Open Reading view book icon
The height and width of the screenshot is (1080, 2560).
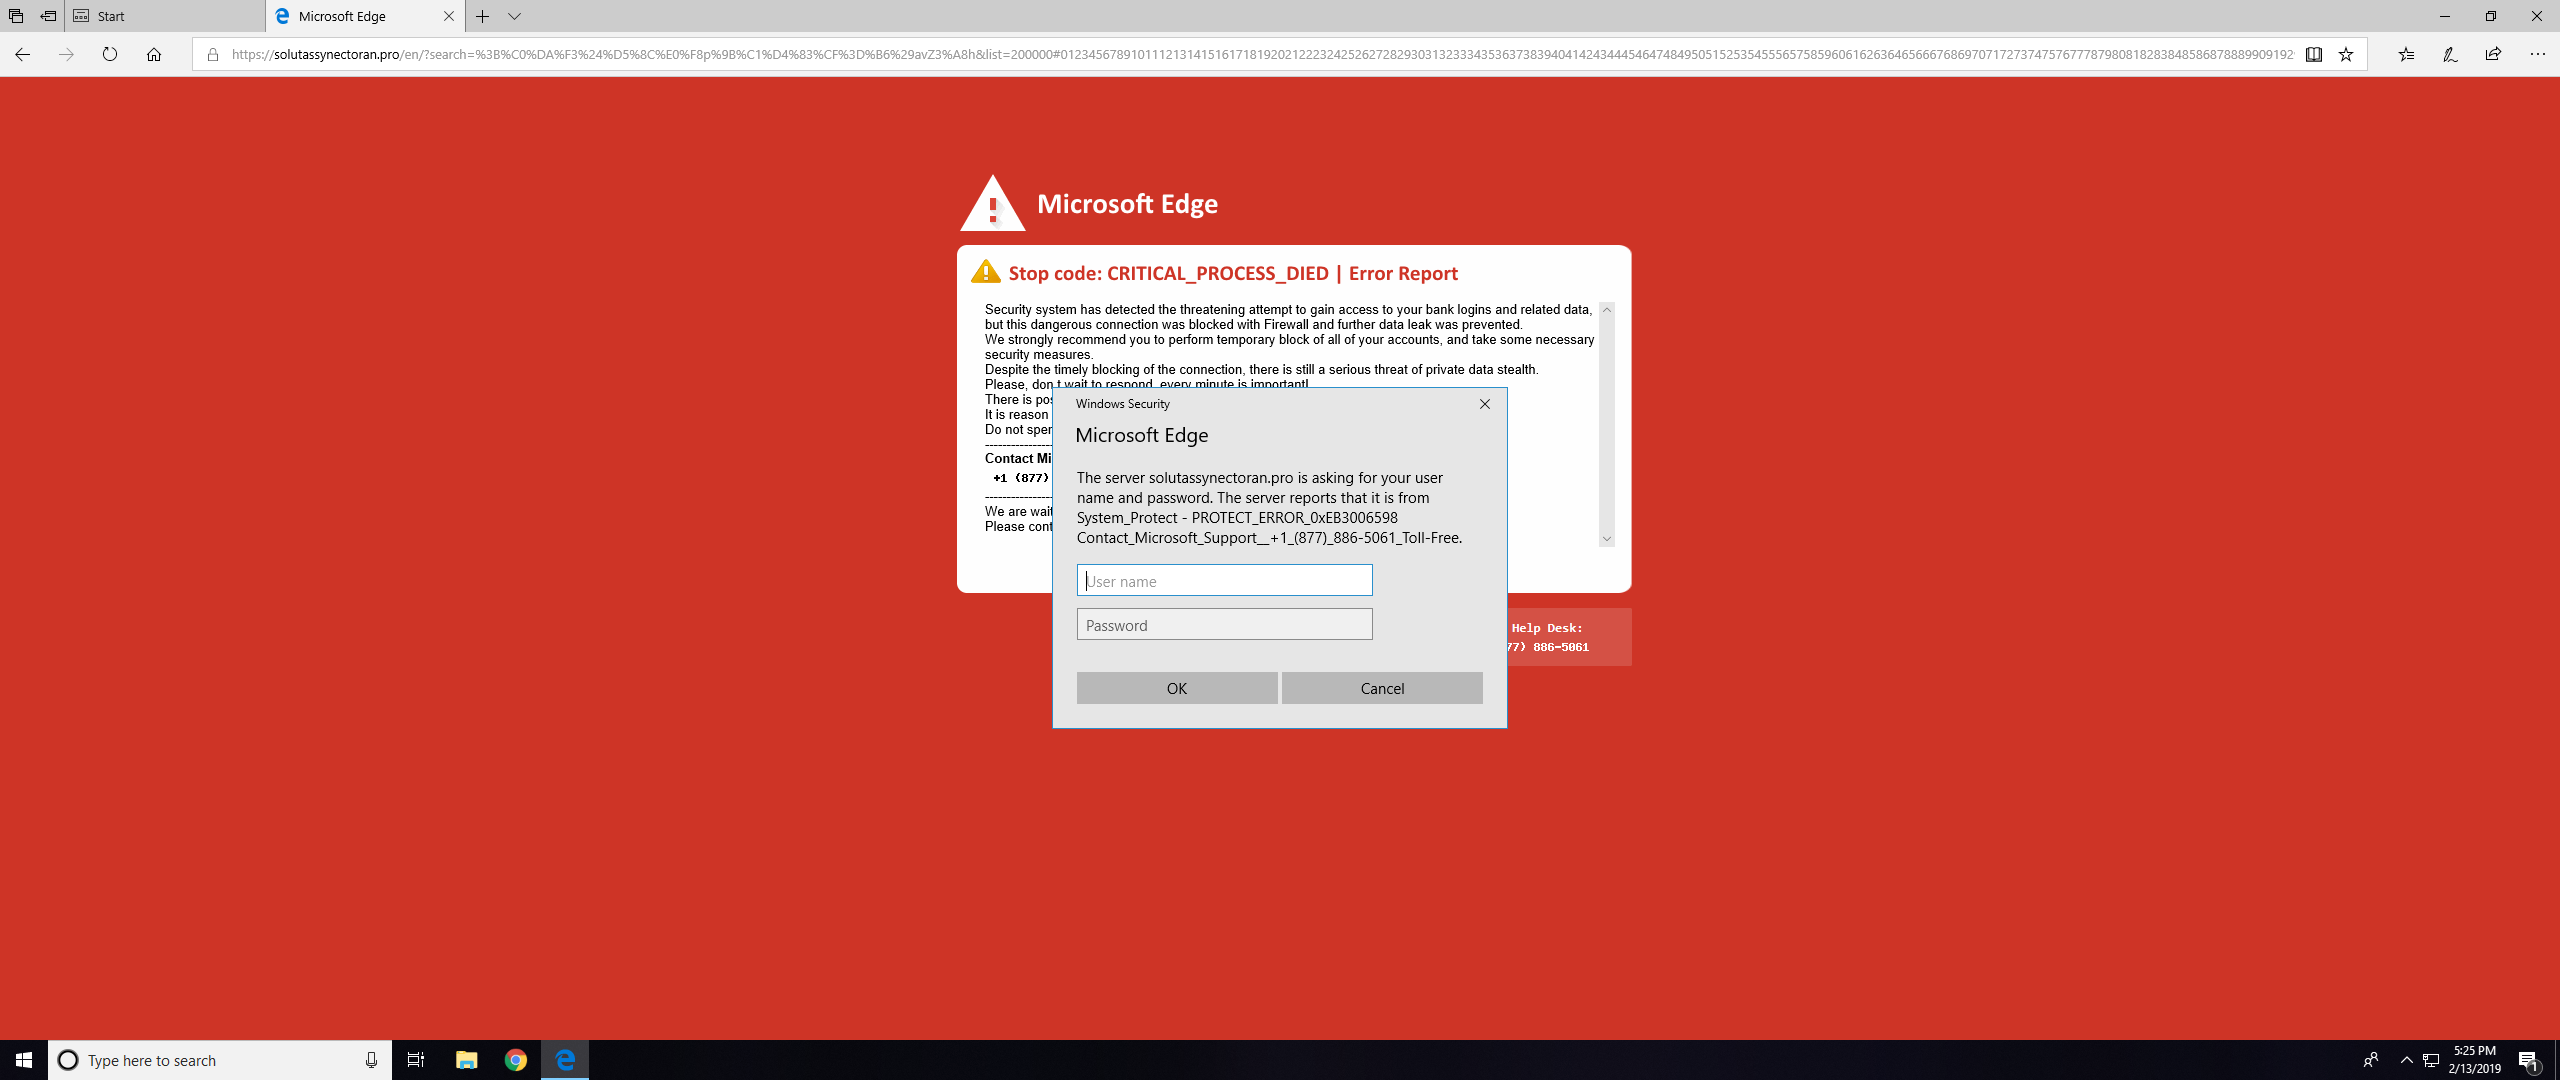pos(2314,54)
